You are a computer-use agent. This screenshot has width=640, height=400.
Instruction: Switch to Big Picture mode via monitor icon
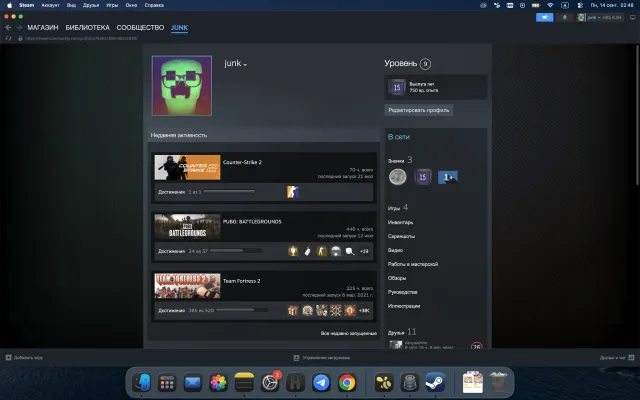click(633, 17)
